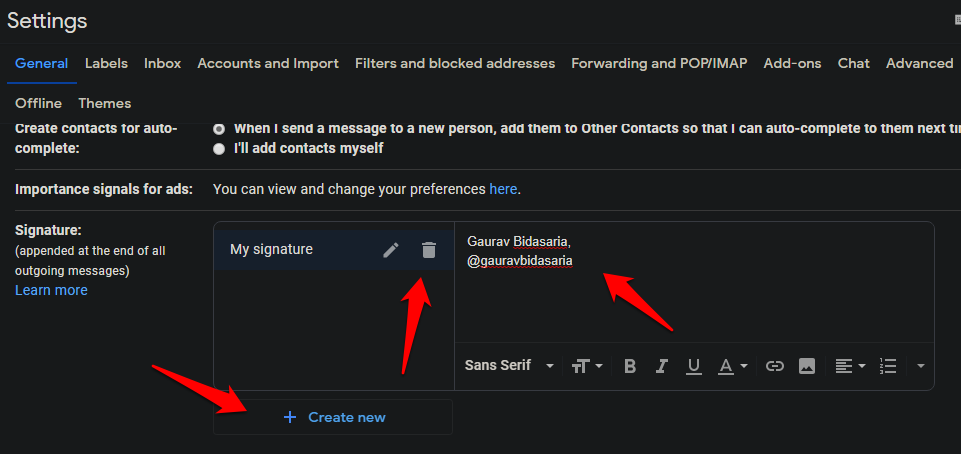
Task: Underline text using the U icon
Action: (x=693, y=366)
